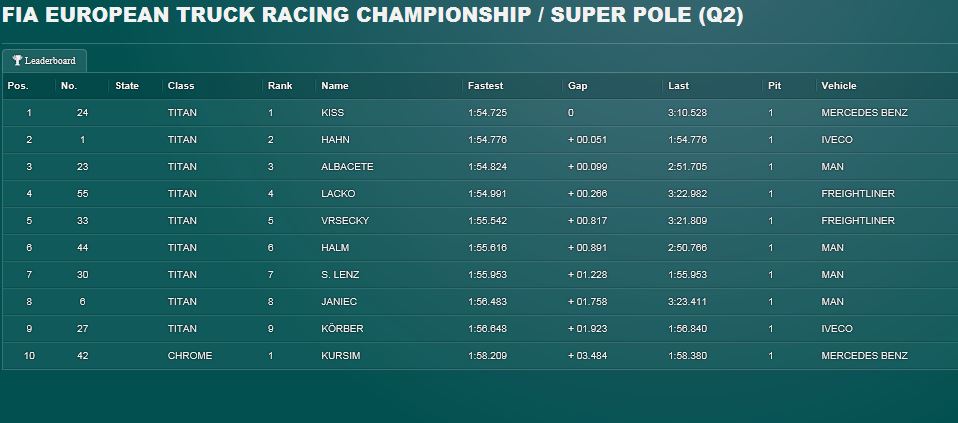Select the HAHN driver name
This screenshot has height=423, width=958.
pos(335,140)
